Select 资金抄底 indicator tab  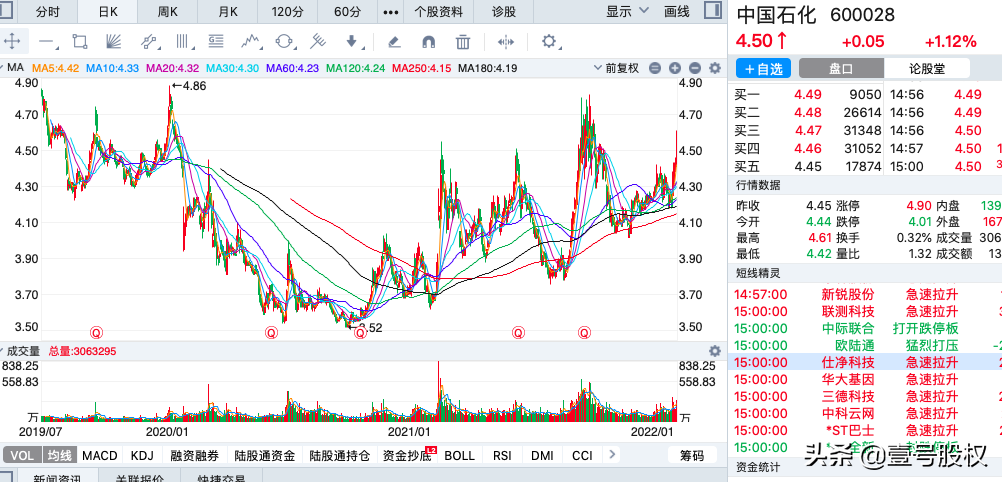point(406,455)
